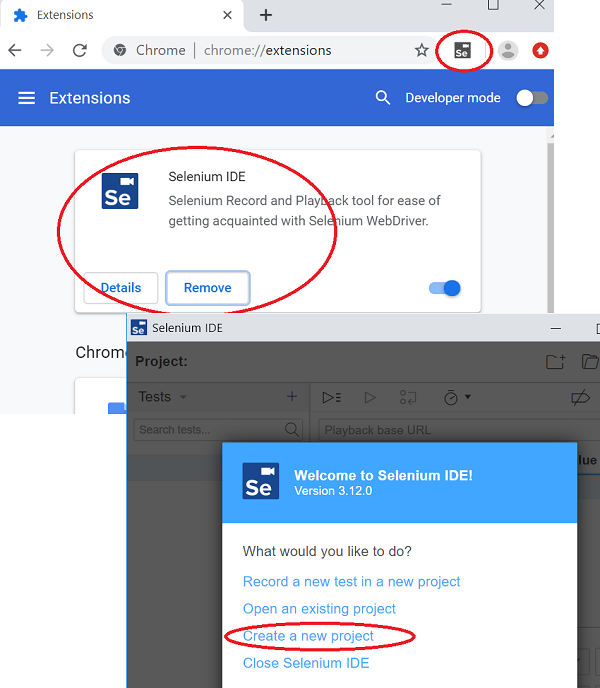Search extensions with the magnifier icon
The image size is (600, 688).
[x=383, y=97]
